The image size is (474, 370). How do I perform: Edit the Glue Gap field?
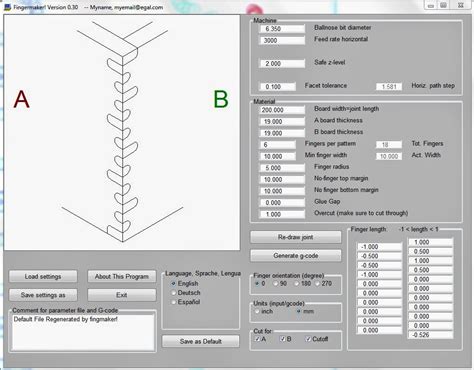click(282, 202)
